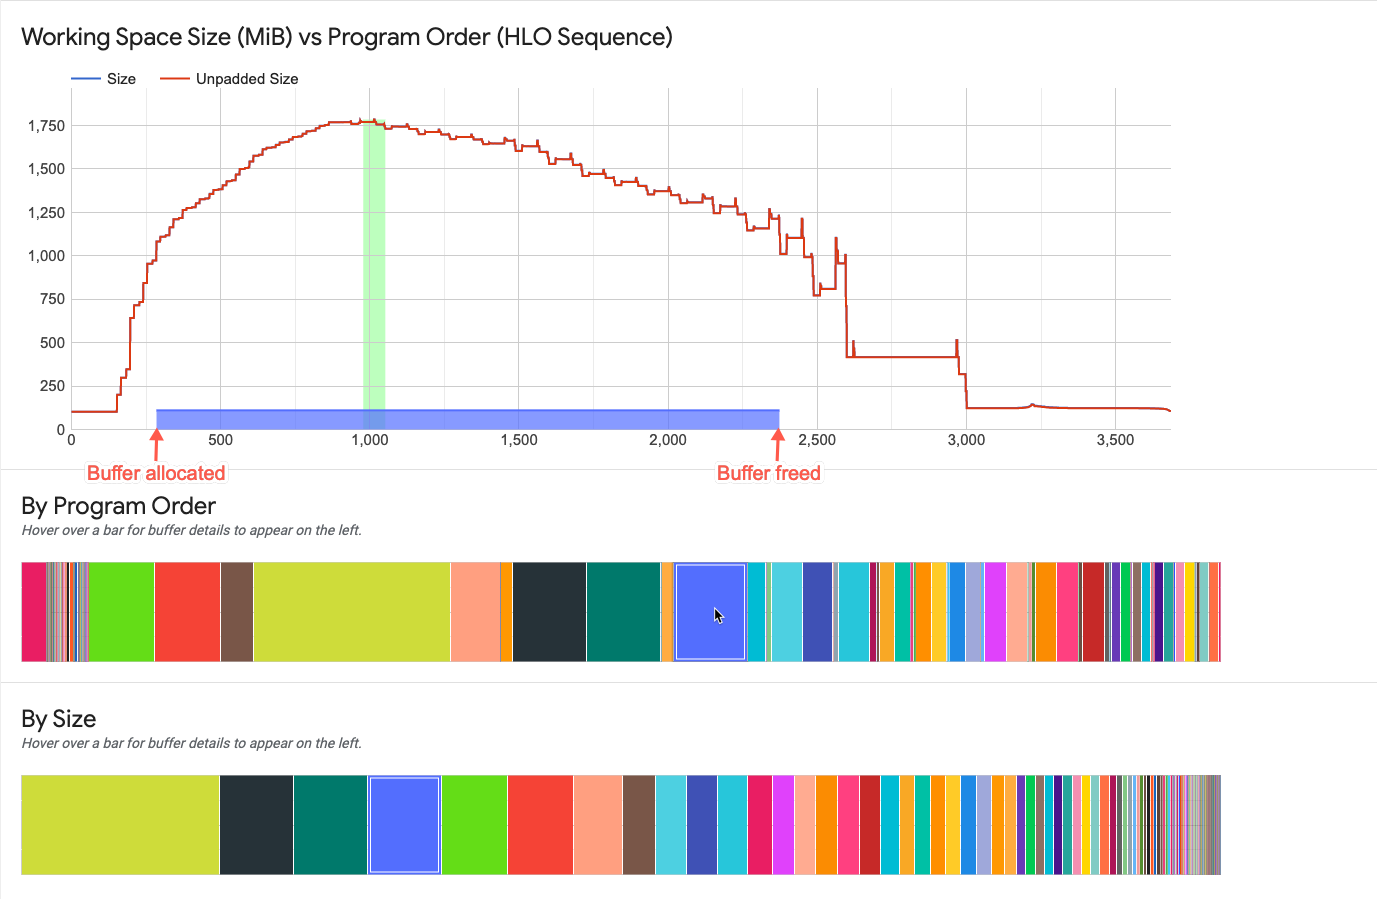Select the red bar in By Size
The image size is (1377, 899).
click(x=540, y=825)
